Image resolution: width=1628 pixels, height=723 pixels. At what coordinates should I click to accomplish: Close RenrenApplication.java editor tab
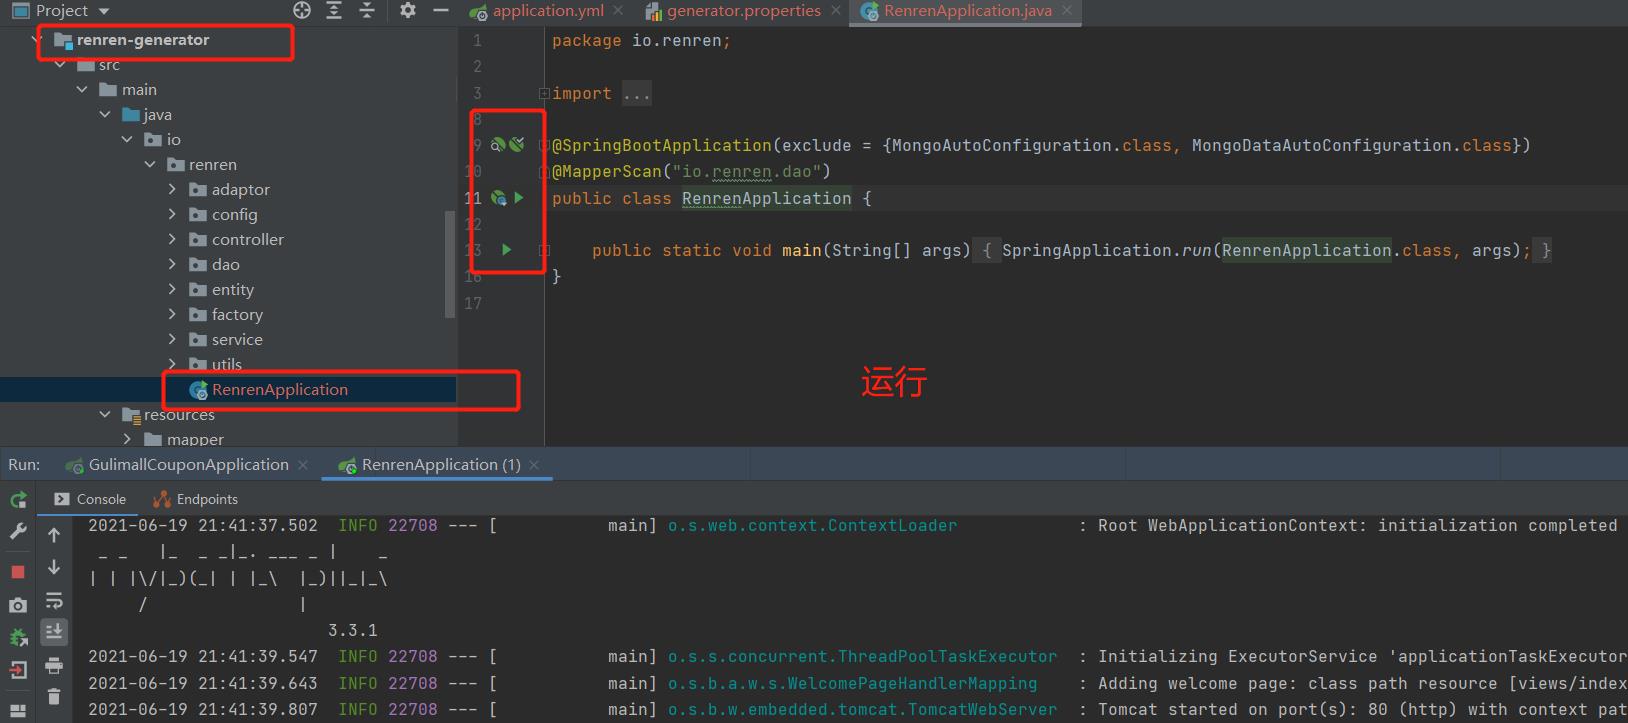tap(1067, 11)
